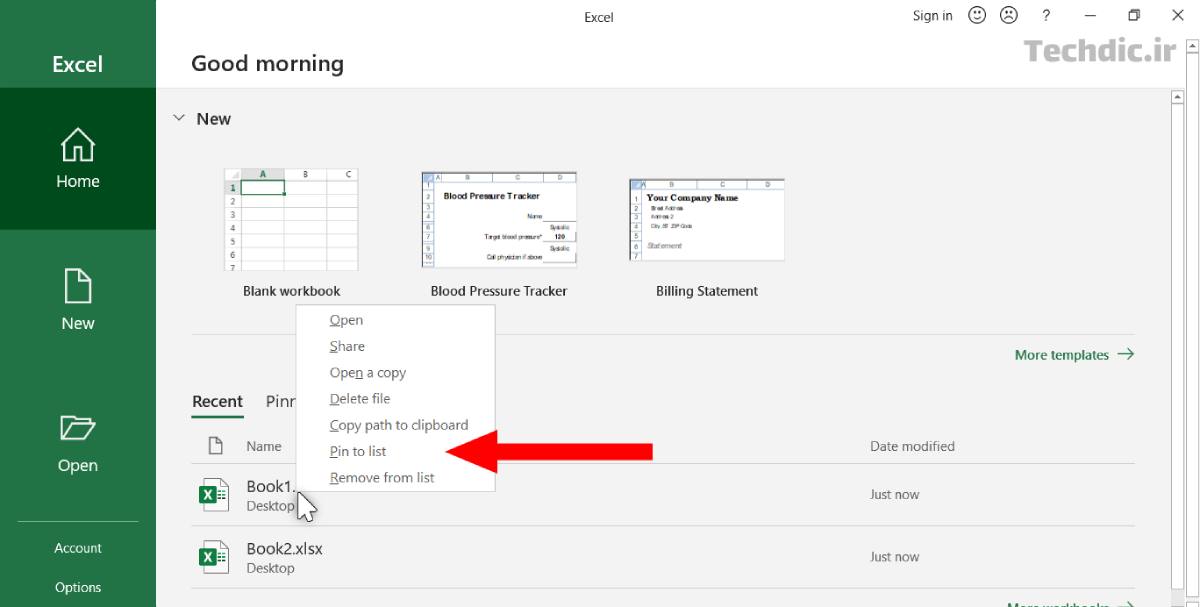Open Billing Statement template thumbnail
This screenshot has width=1200, height=607.
pos(707,220)
